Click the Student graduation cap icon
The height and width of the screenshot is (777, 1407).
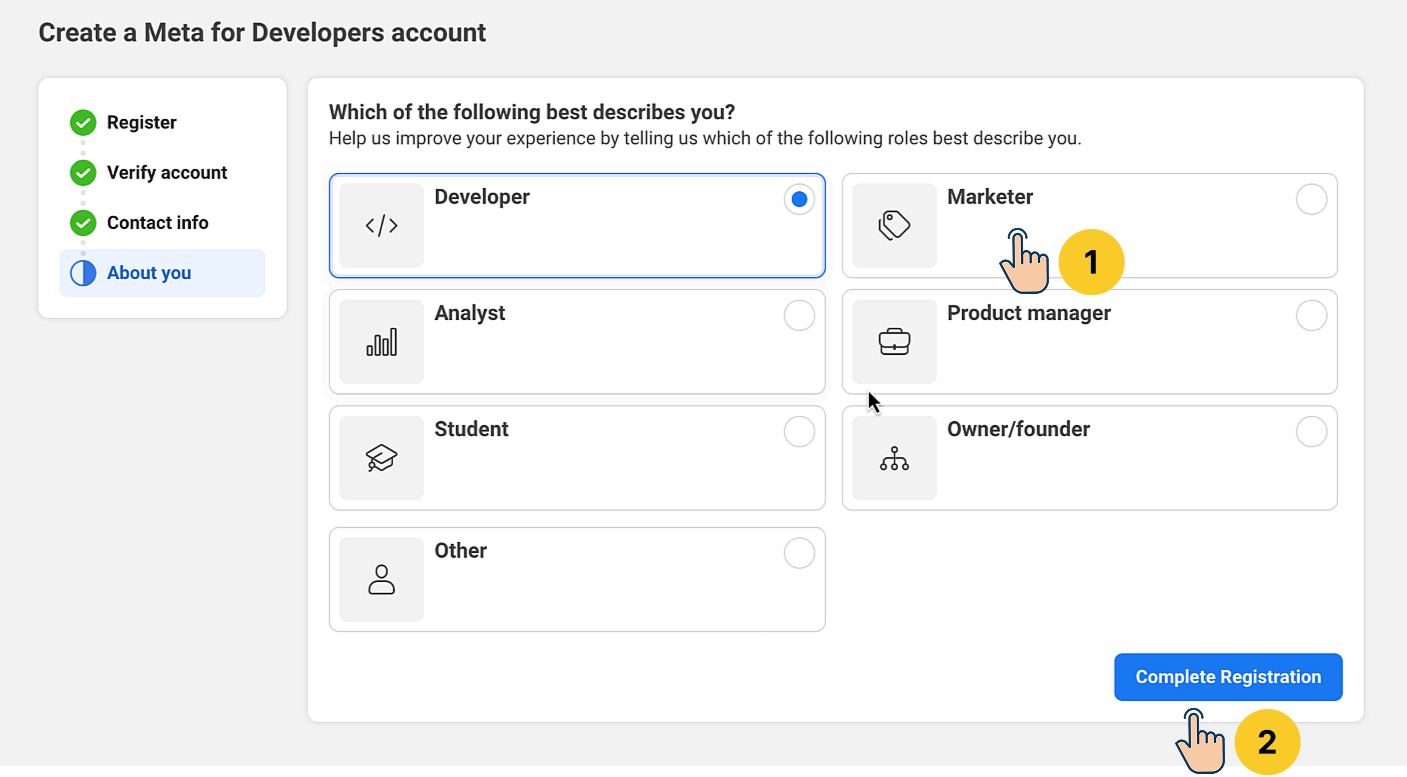click(x=381, y=458)
